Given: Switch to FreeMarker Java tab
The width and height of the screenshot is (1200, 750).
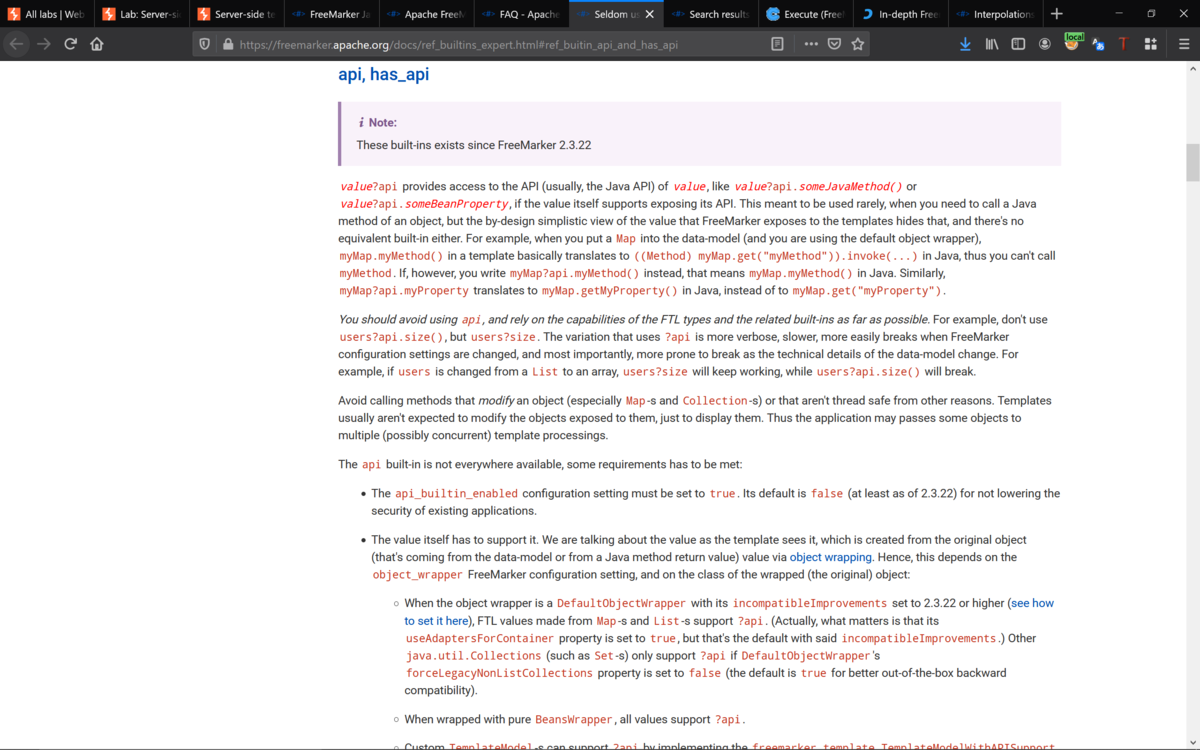Looking at the screenshot, I should coord(331,14).
